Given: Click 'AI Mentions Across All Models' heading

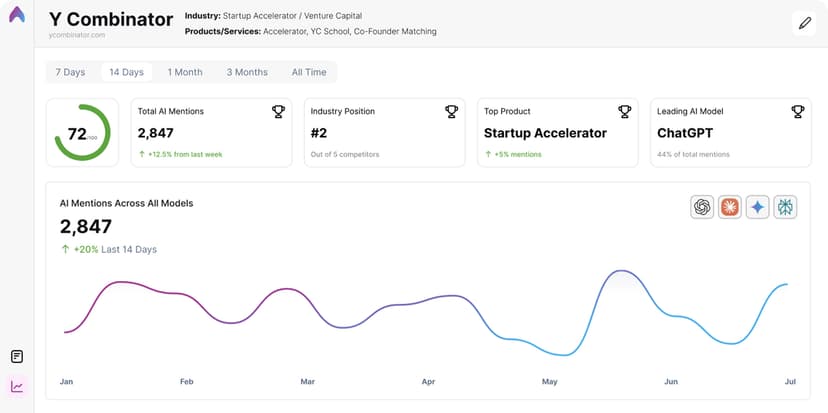Looking at the screenshot, I should coord(126,203).
